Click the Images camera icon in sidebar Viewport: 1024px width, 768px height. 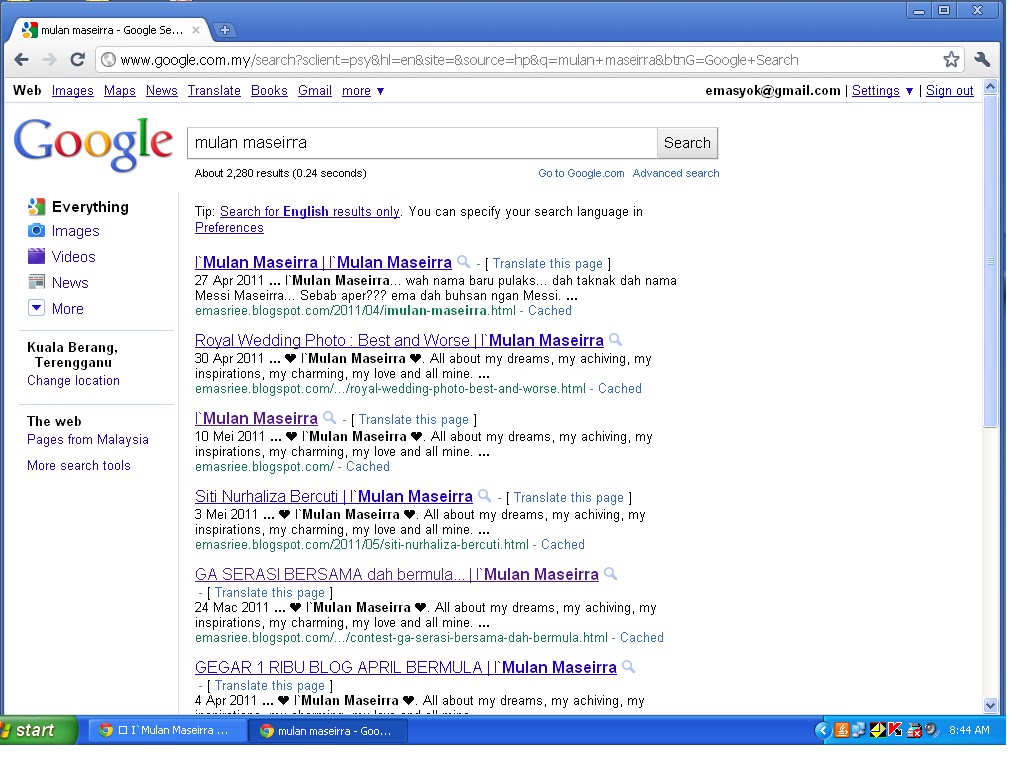(x=36, y=231)
